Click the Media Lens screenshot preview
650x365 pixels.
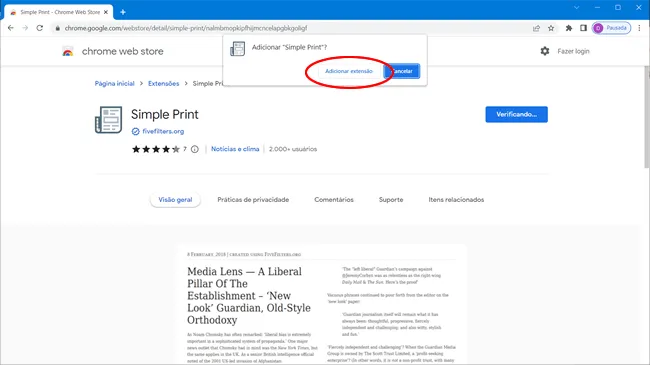coord(322,305)
